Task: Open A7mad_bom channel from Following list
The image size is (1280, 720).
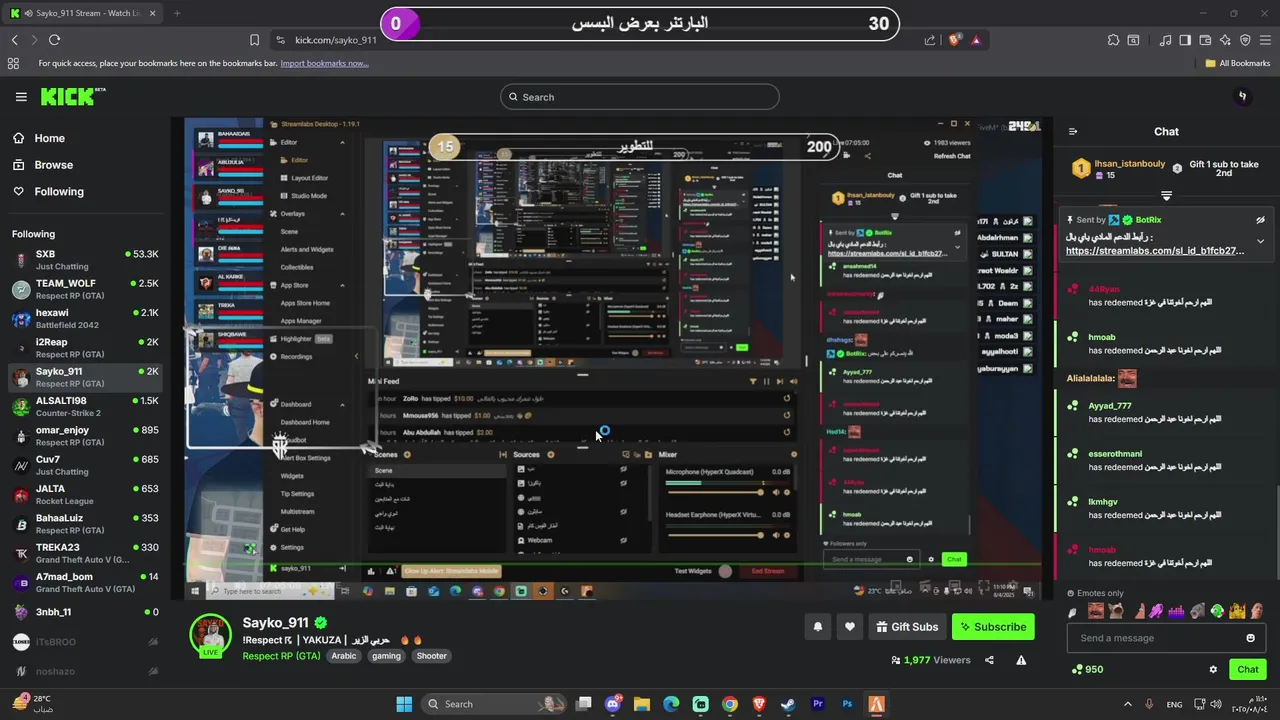Action: tap(85, 582)
